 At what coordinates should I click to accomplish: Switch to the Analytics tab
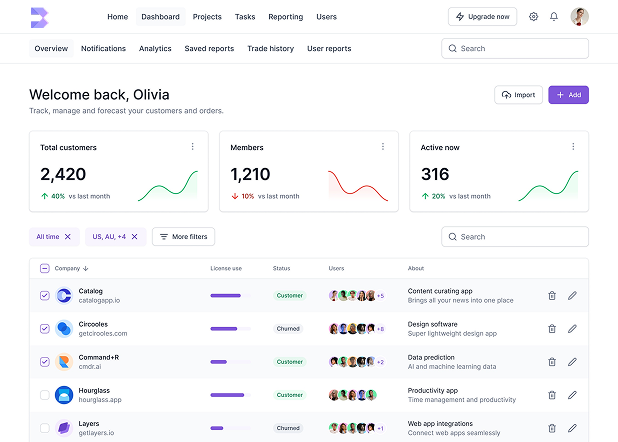point(155,48)
